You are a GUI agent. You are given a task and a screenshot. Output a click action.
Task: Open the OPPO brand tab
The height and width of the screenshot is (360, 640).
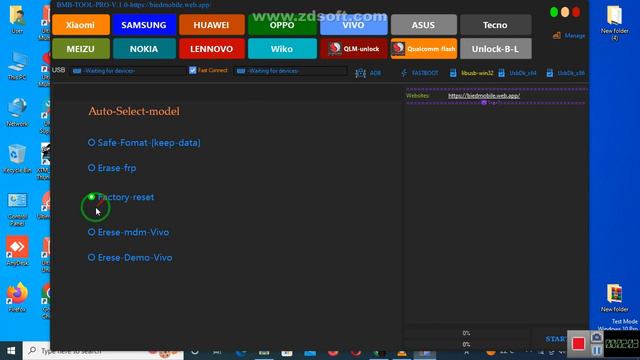tap(282, 24)
